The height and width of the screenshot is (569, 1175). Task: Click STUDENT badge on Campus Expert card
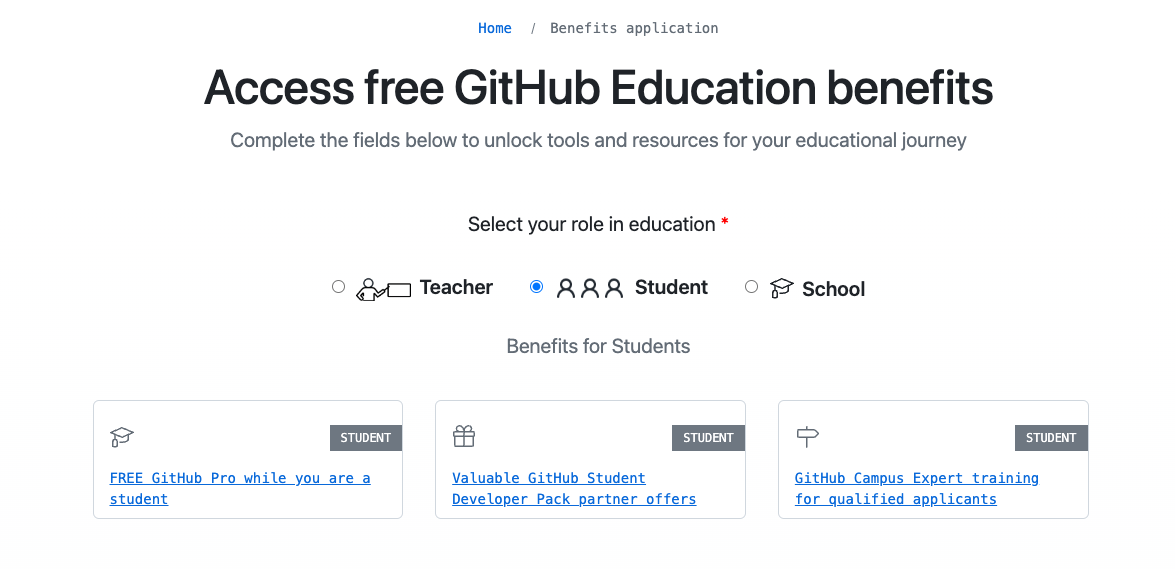coord(1051,438)
